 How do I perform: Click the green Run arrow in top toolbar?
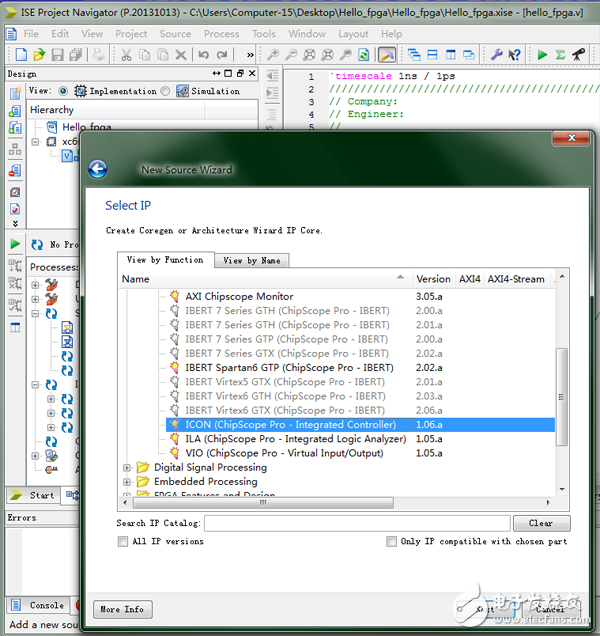point(543,54)
